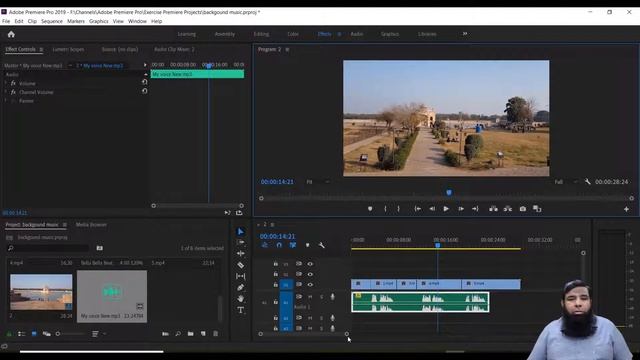Image resolution: width=640 pixels, height=360 pixels.
Task: Add marker in timeline panel
Action: 307,245
